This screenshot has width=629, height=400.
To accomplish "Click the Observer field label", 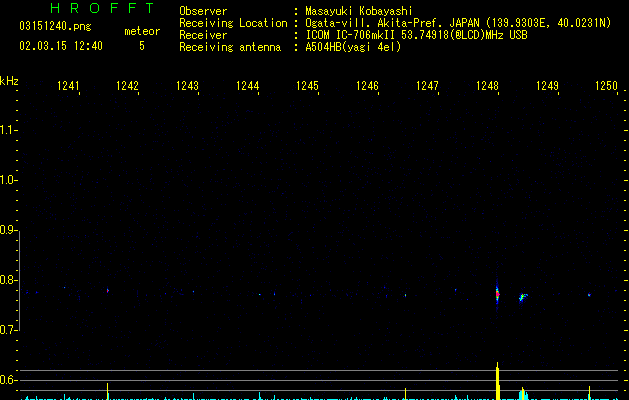I will [x=203, y=11].
